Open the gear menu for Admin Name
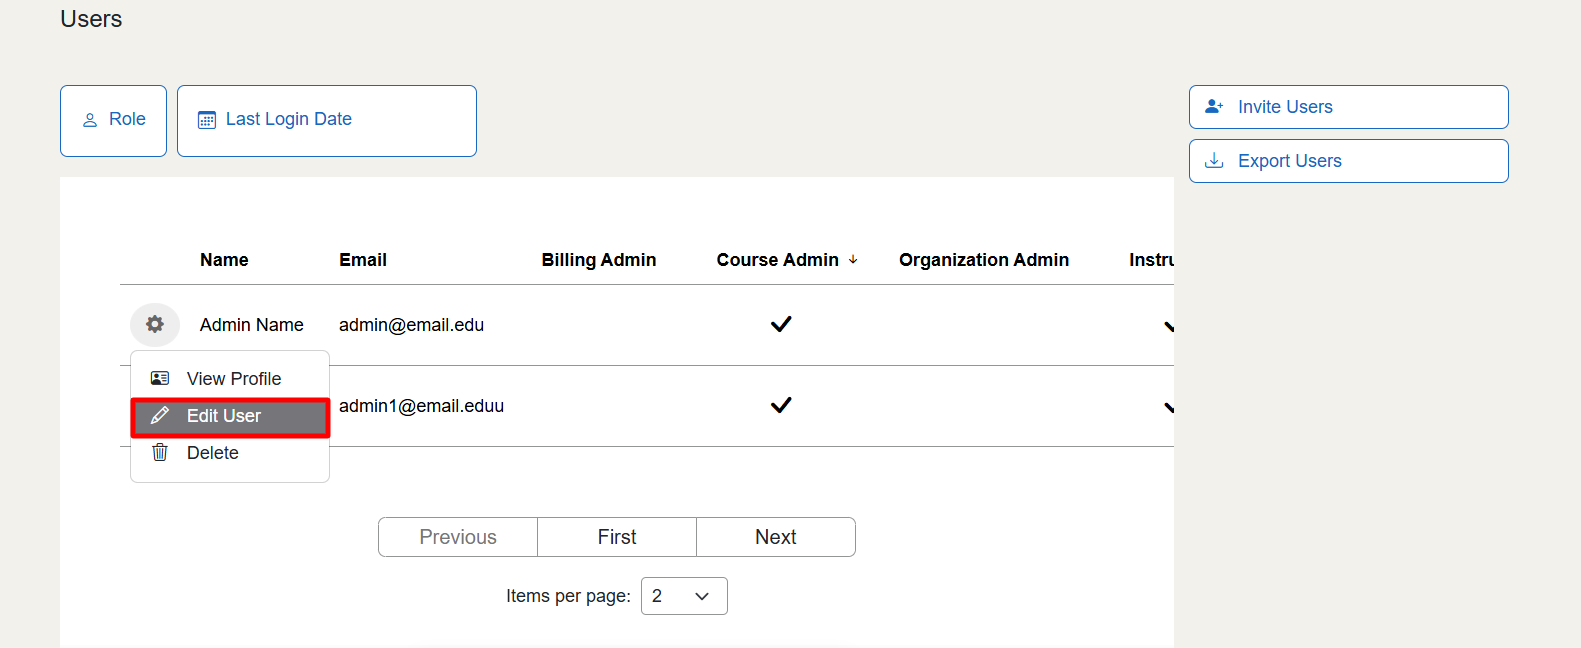 [x=155, y=324]
